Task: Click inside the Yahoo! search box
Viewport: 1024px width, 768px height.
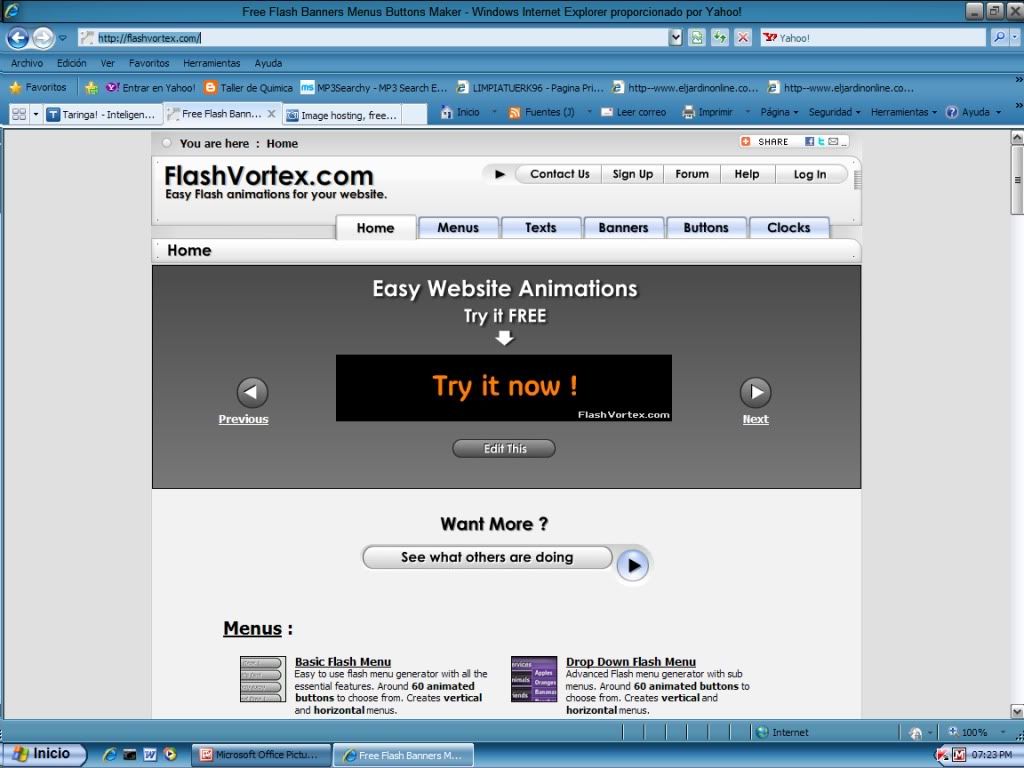Action: 874,38
